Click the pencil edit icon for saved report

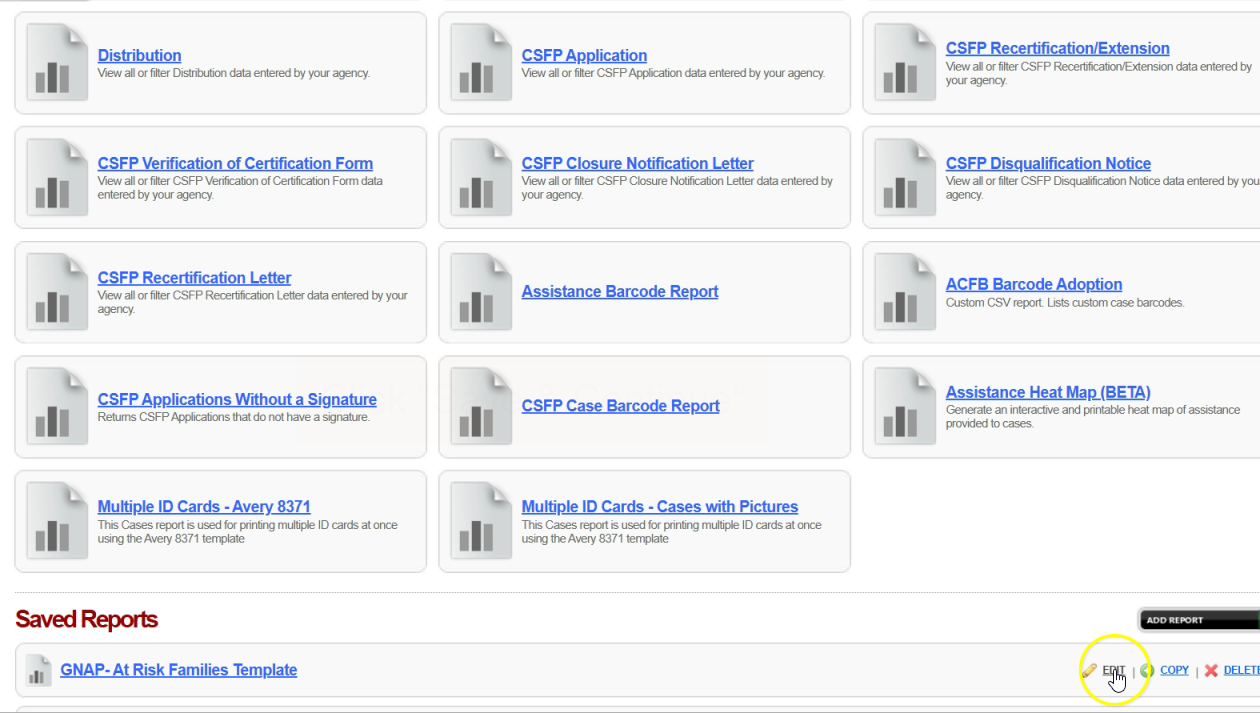click(1089, 670)
